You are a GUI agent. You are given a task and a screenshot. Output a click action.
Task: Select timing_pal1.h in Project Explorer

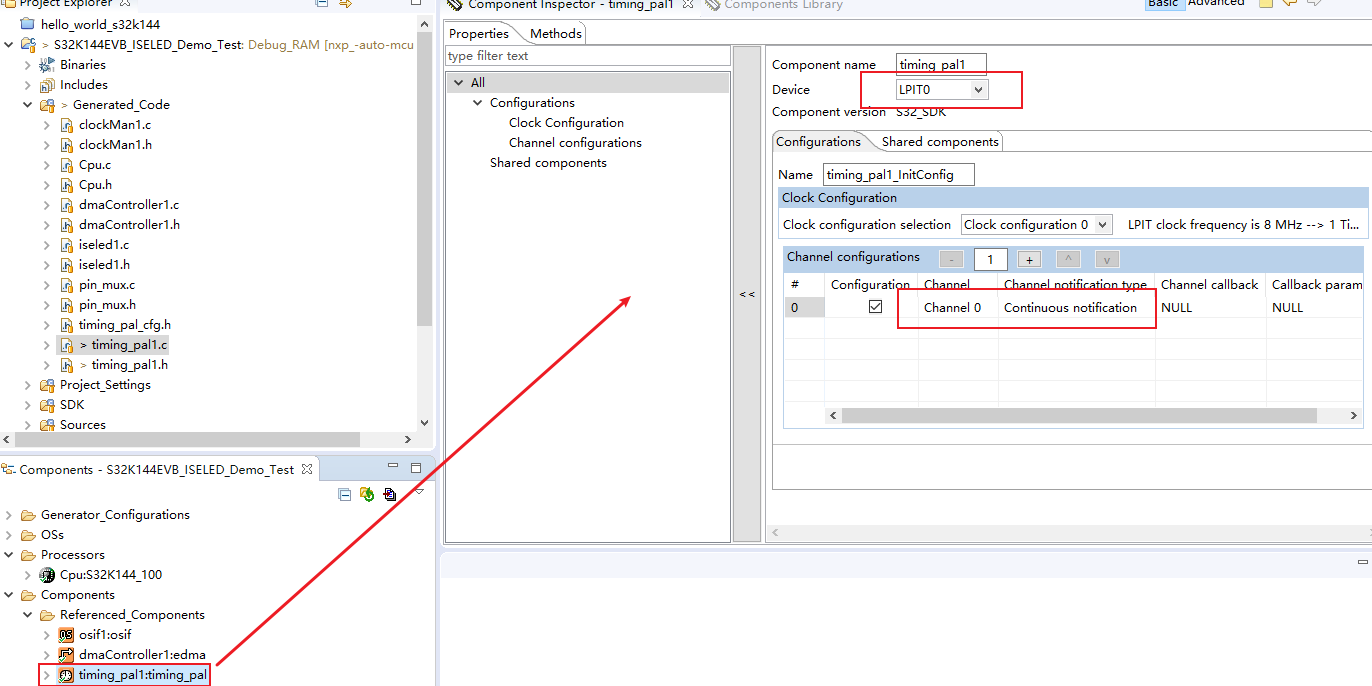(130, 365)
